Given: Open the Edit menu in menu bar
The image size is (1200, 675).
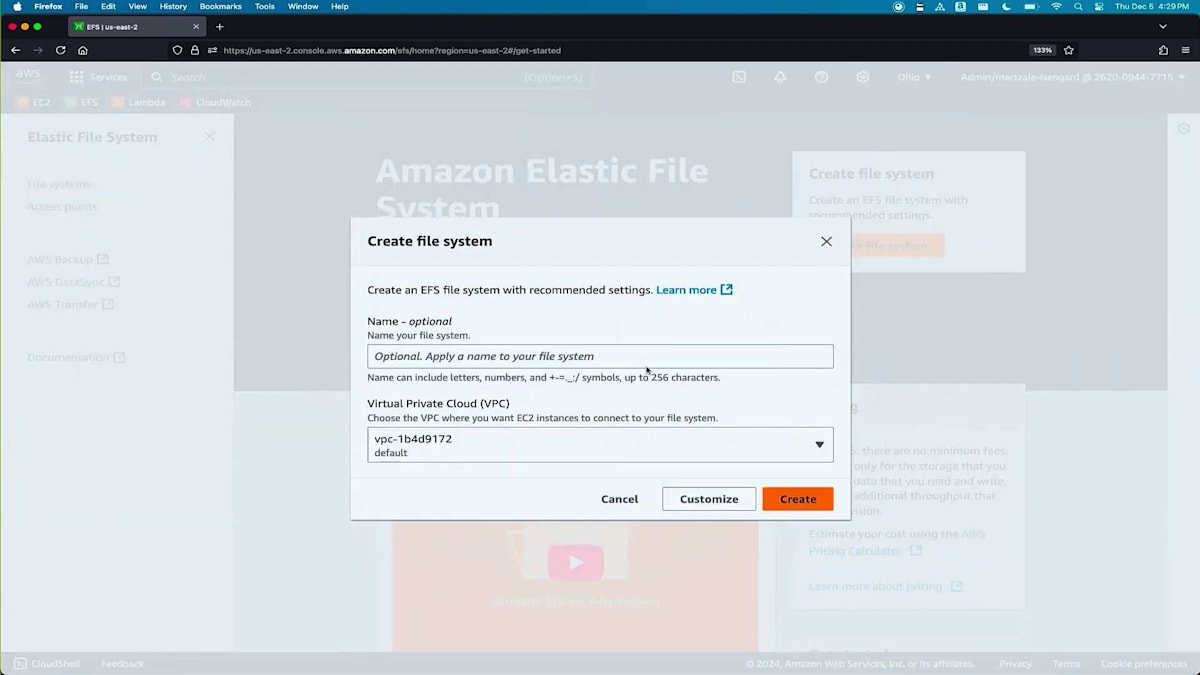Looking at the screenshot, I should click(108, 6).
